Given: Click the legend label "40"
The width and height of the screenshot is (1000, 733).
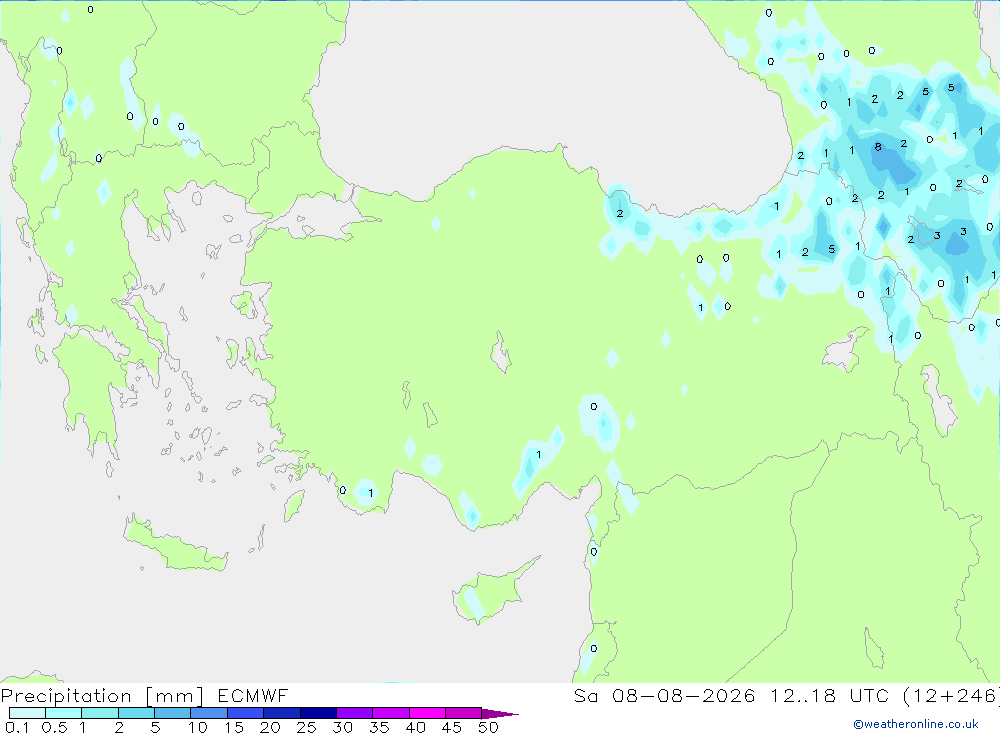Looking at the screenshot, I should point(416,727).
